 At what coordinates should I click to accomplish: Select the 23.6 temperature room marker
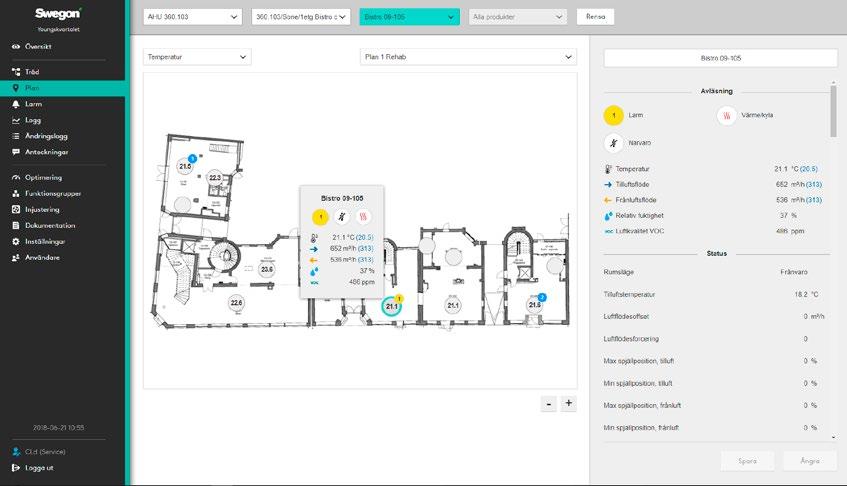click(x=267, y=269)
